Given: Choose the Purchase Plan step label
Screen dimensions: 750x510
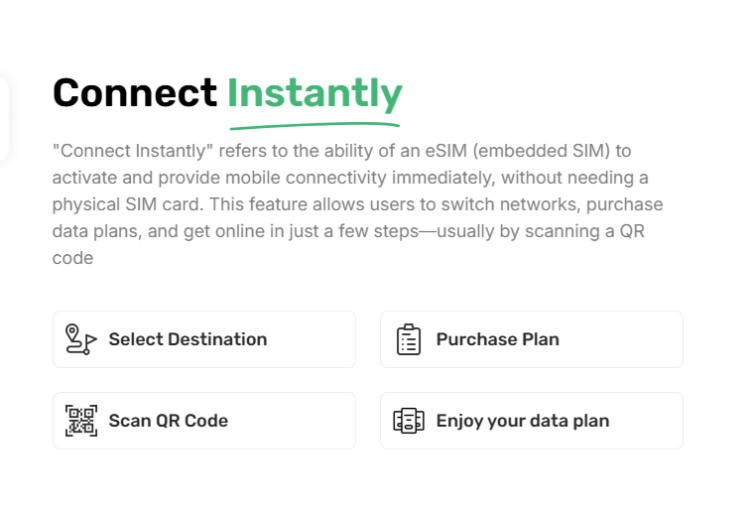Looking at the screenshot, I should point(497,339).
